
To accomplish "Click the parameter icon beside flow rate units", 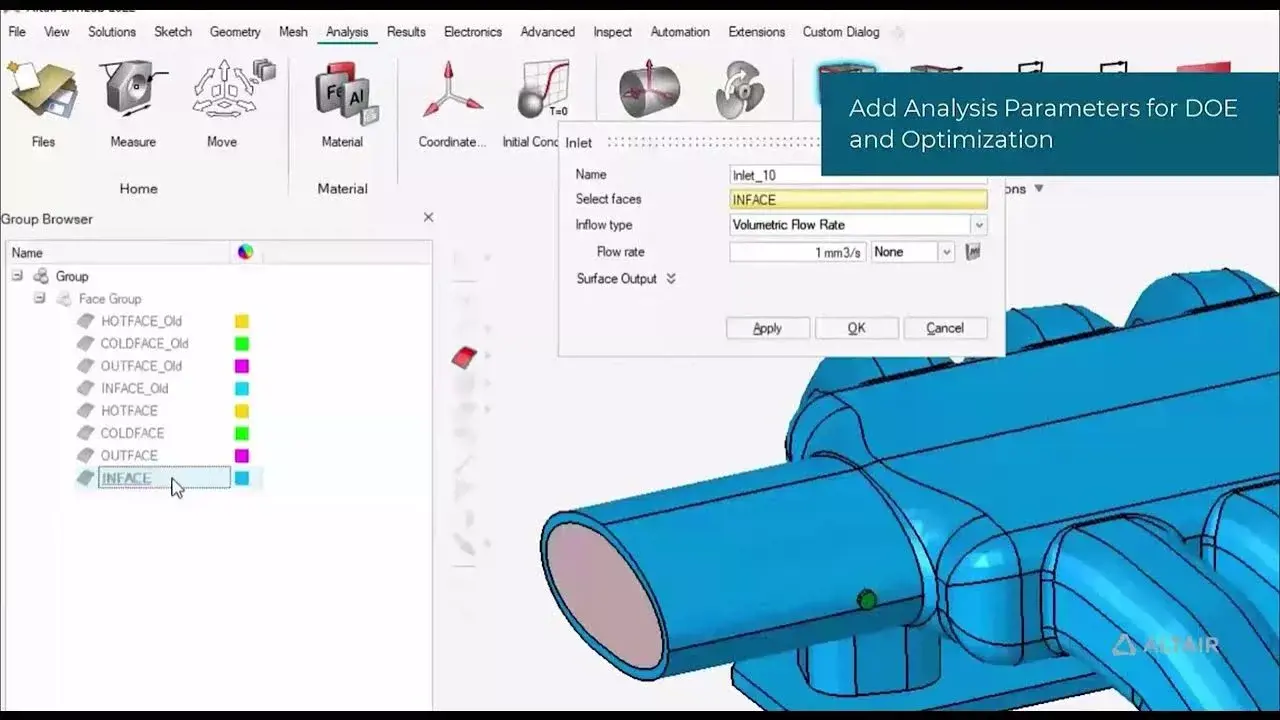I will (973, 252).
